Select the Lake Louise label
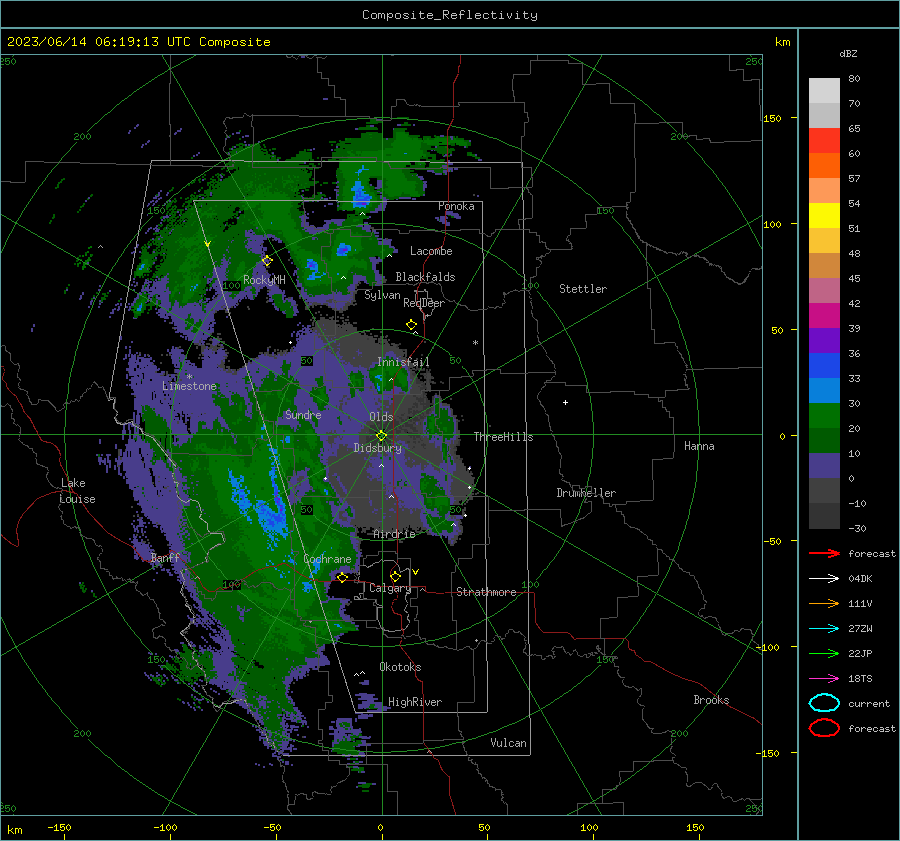This screenshot has width=900, height=841. tap(77, 491)
